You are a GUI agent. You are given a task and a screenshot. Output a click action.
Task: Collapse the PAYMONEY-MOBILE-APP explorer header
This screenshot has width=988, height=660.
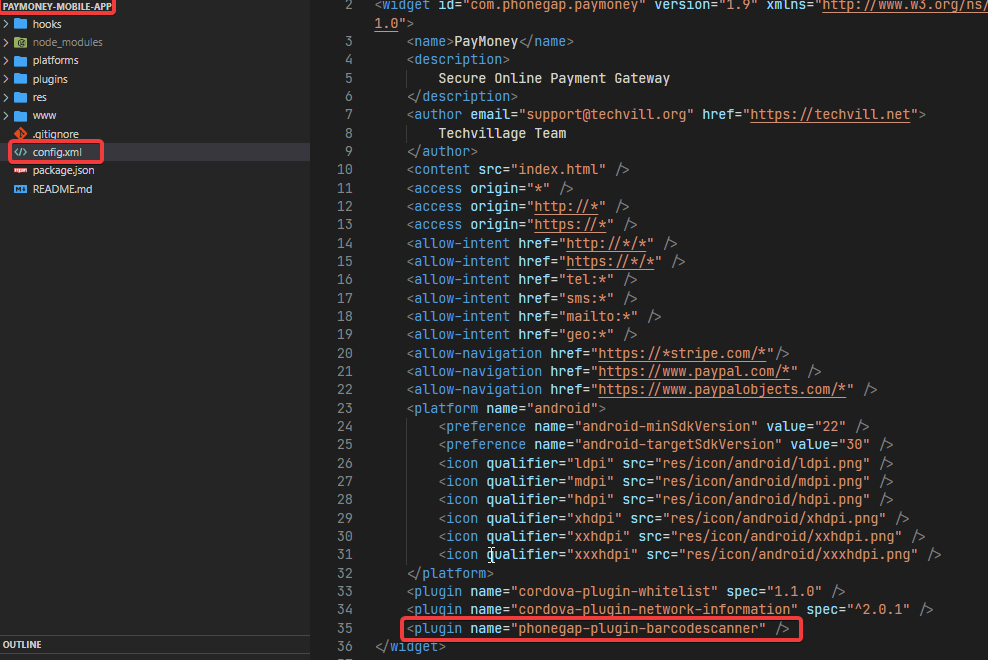point(58,6)
